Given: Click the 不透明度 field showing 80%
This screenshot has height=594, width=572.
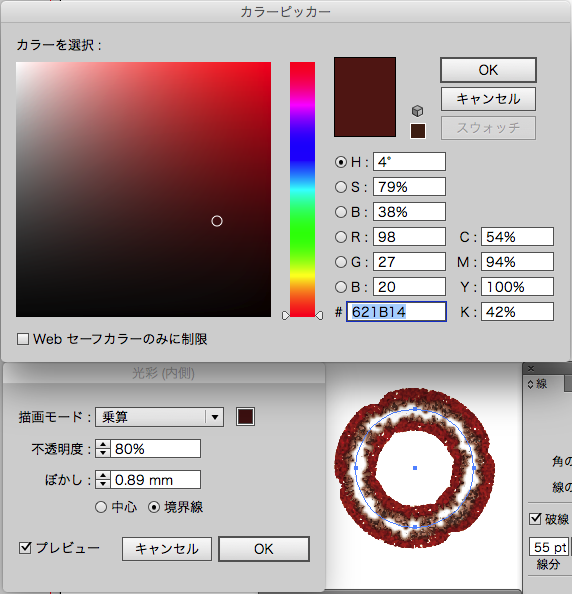Looking at the screenshot, I should (155, 449).
